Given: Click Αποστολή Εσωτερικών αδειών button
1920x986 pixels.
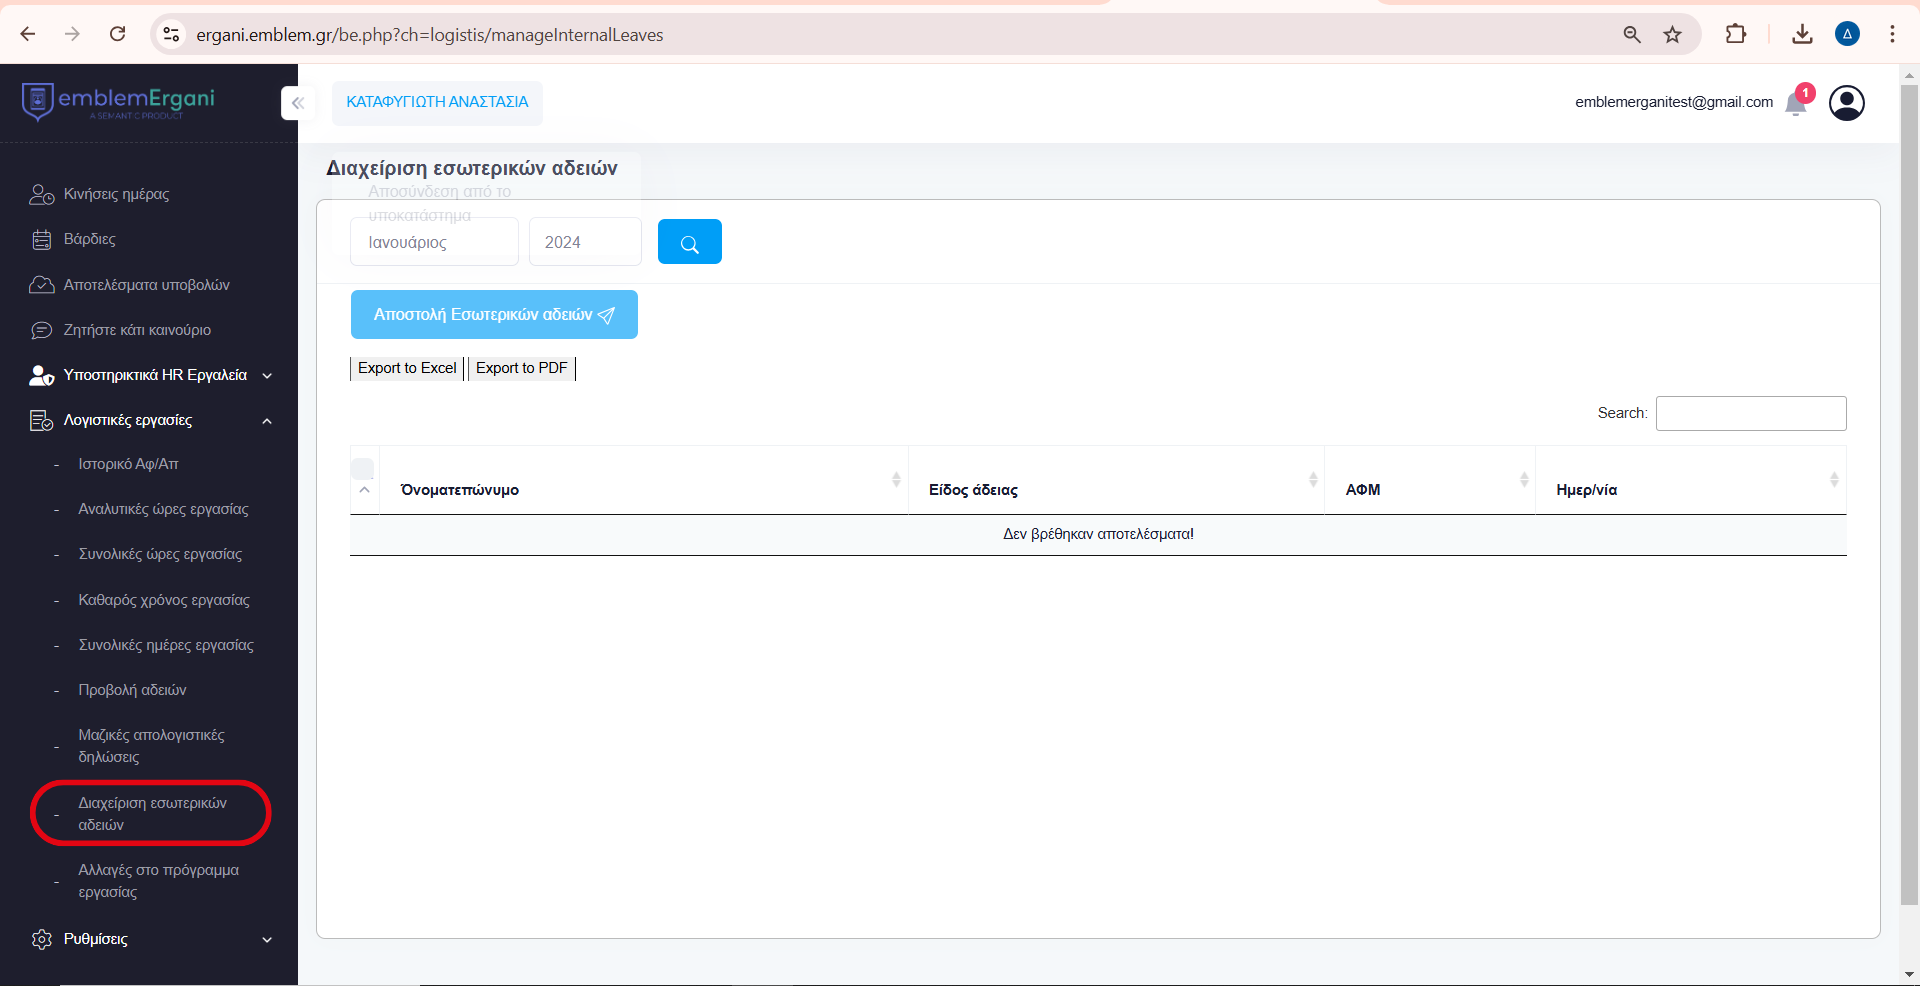Looking at the screenshot, I should click(x=494, y=315).
